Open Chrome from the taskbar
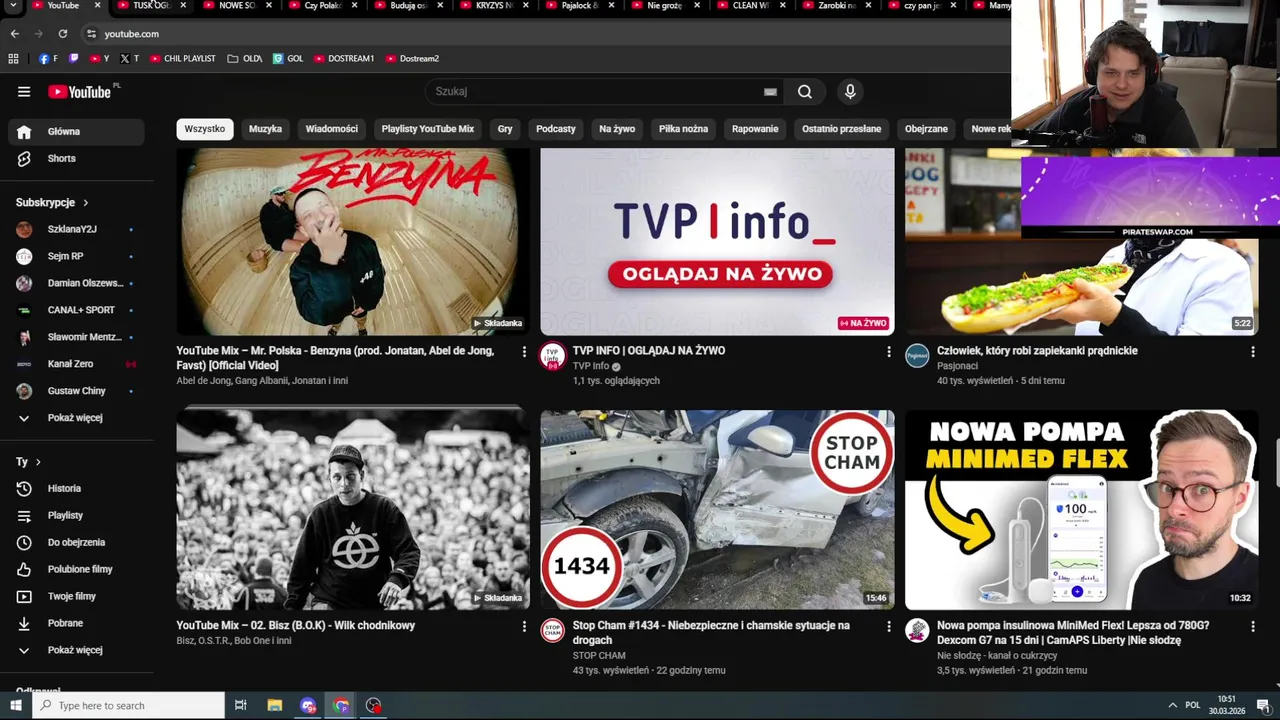1280x720 pixels. [341, 706]
